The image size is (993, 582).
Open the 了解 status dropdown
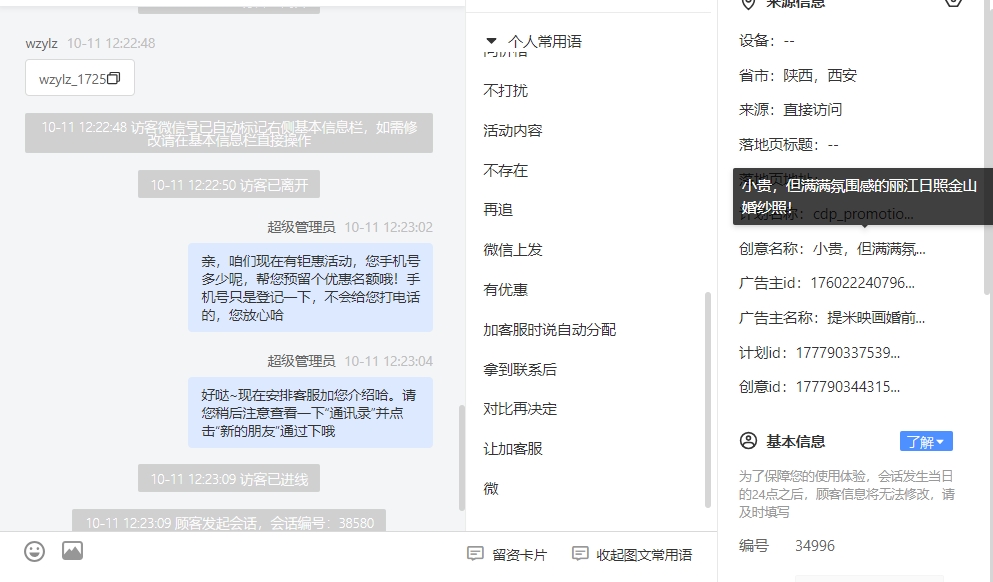coord(926,441)
